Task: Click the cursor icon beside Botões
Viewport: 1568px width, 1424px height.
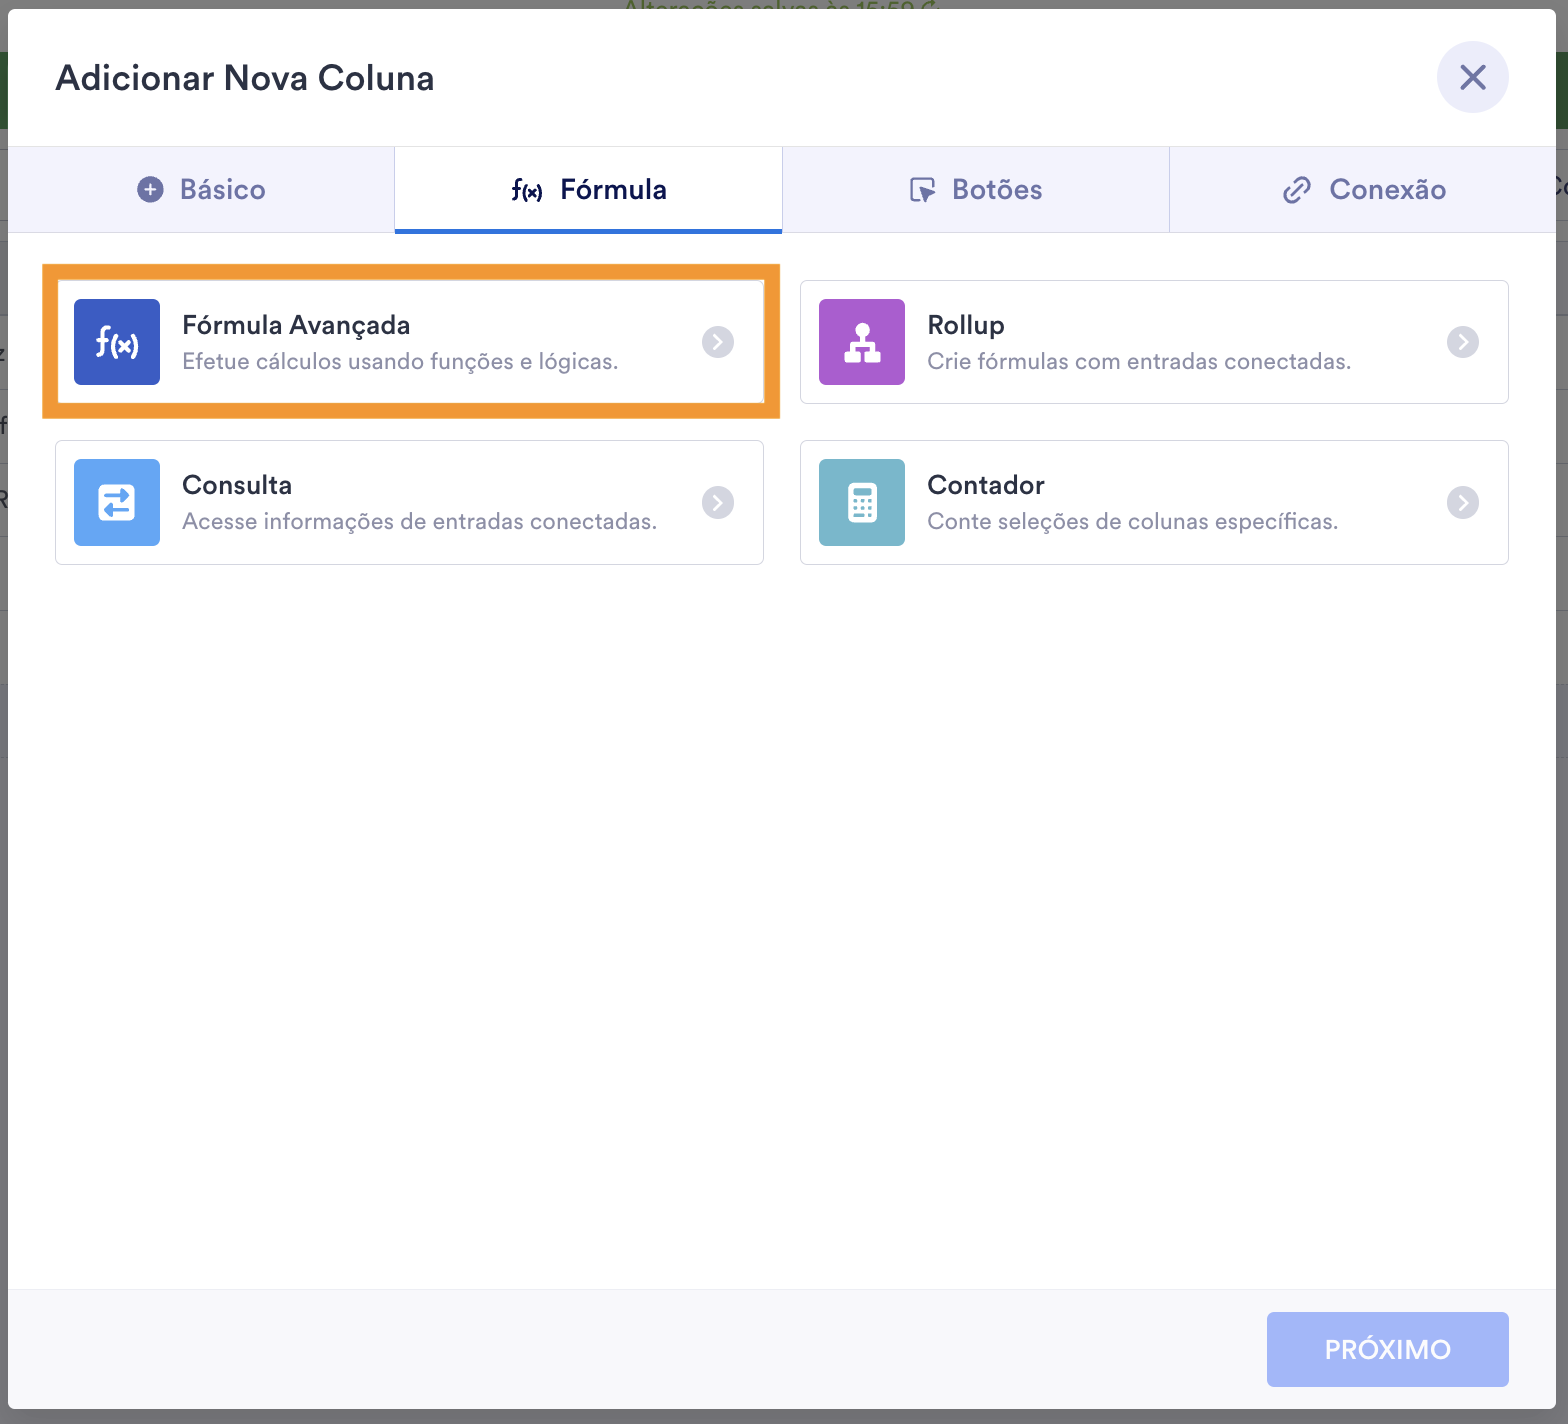Action: pos(922,190)
